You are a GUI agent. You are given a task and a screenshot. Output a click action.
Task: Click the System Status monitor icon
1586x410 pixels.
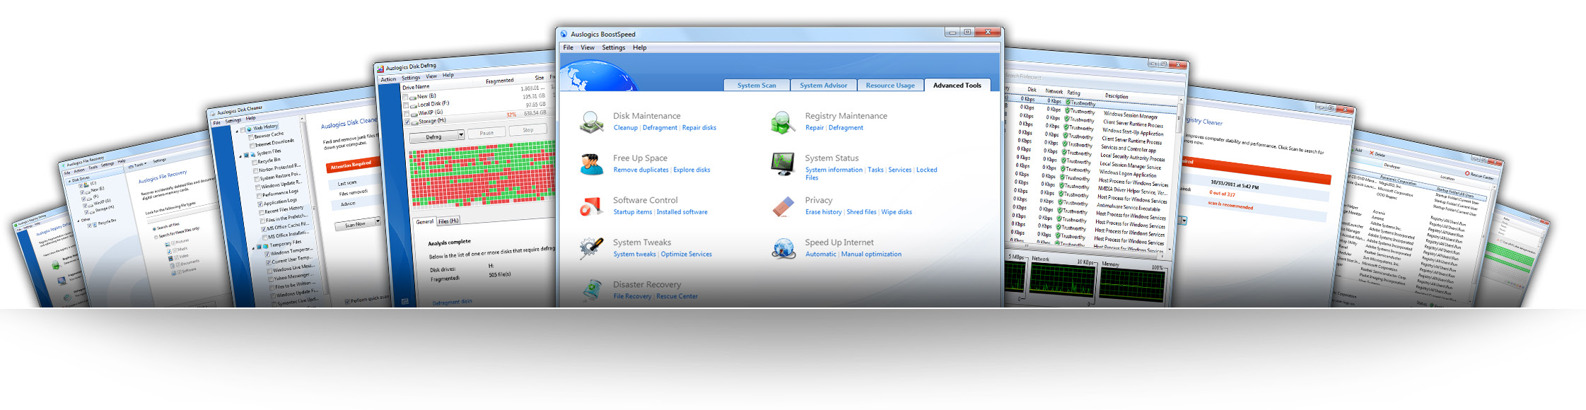pos(782,164)
